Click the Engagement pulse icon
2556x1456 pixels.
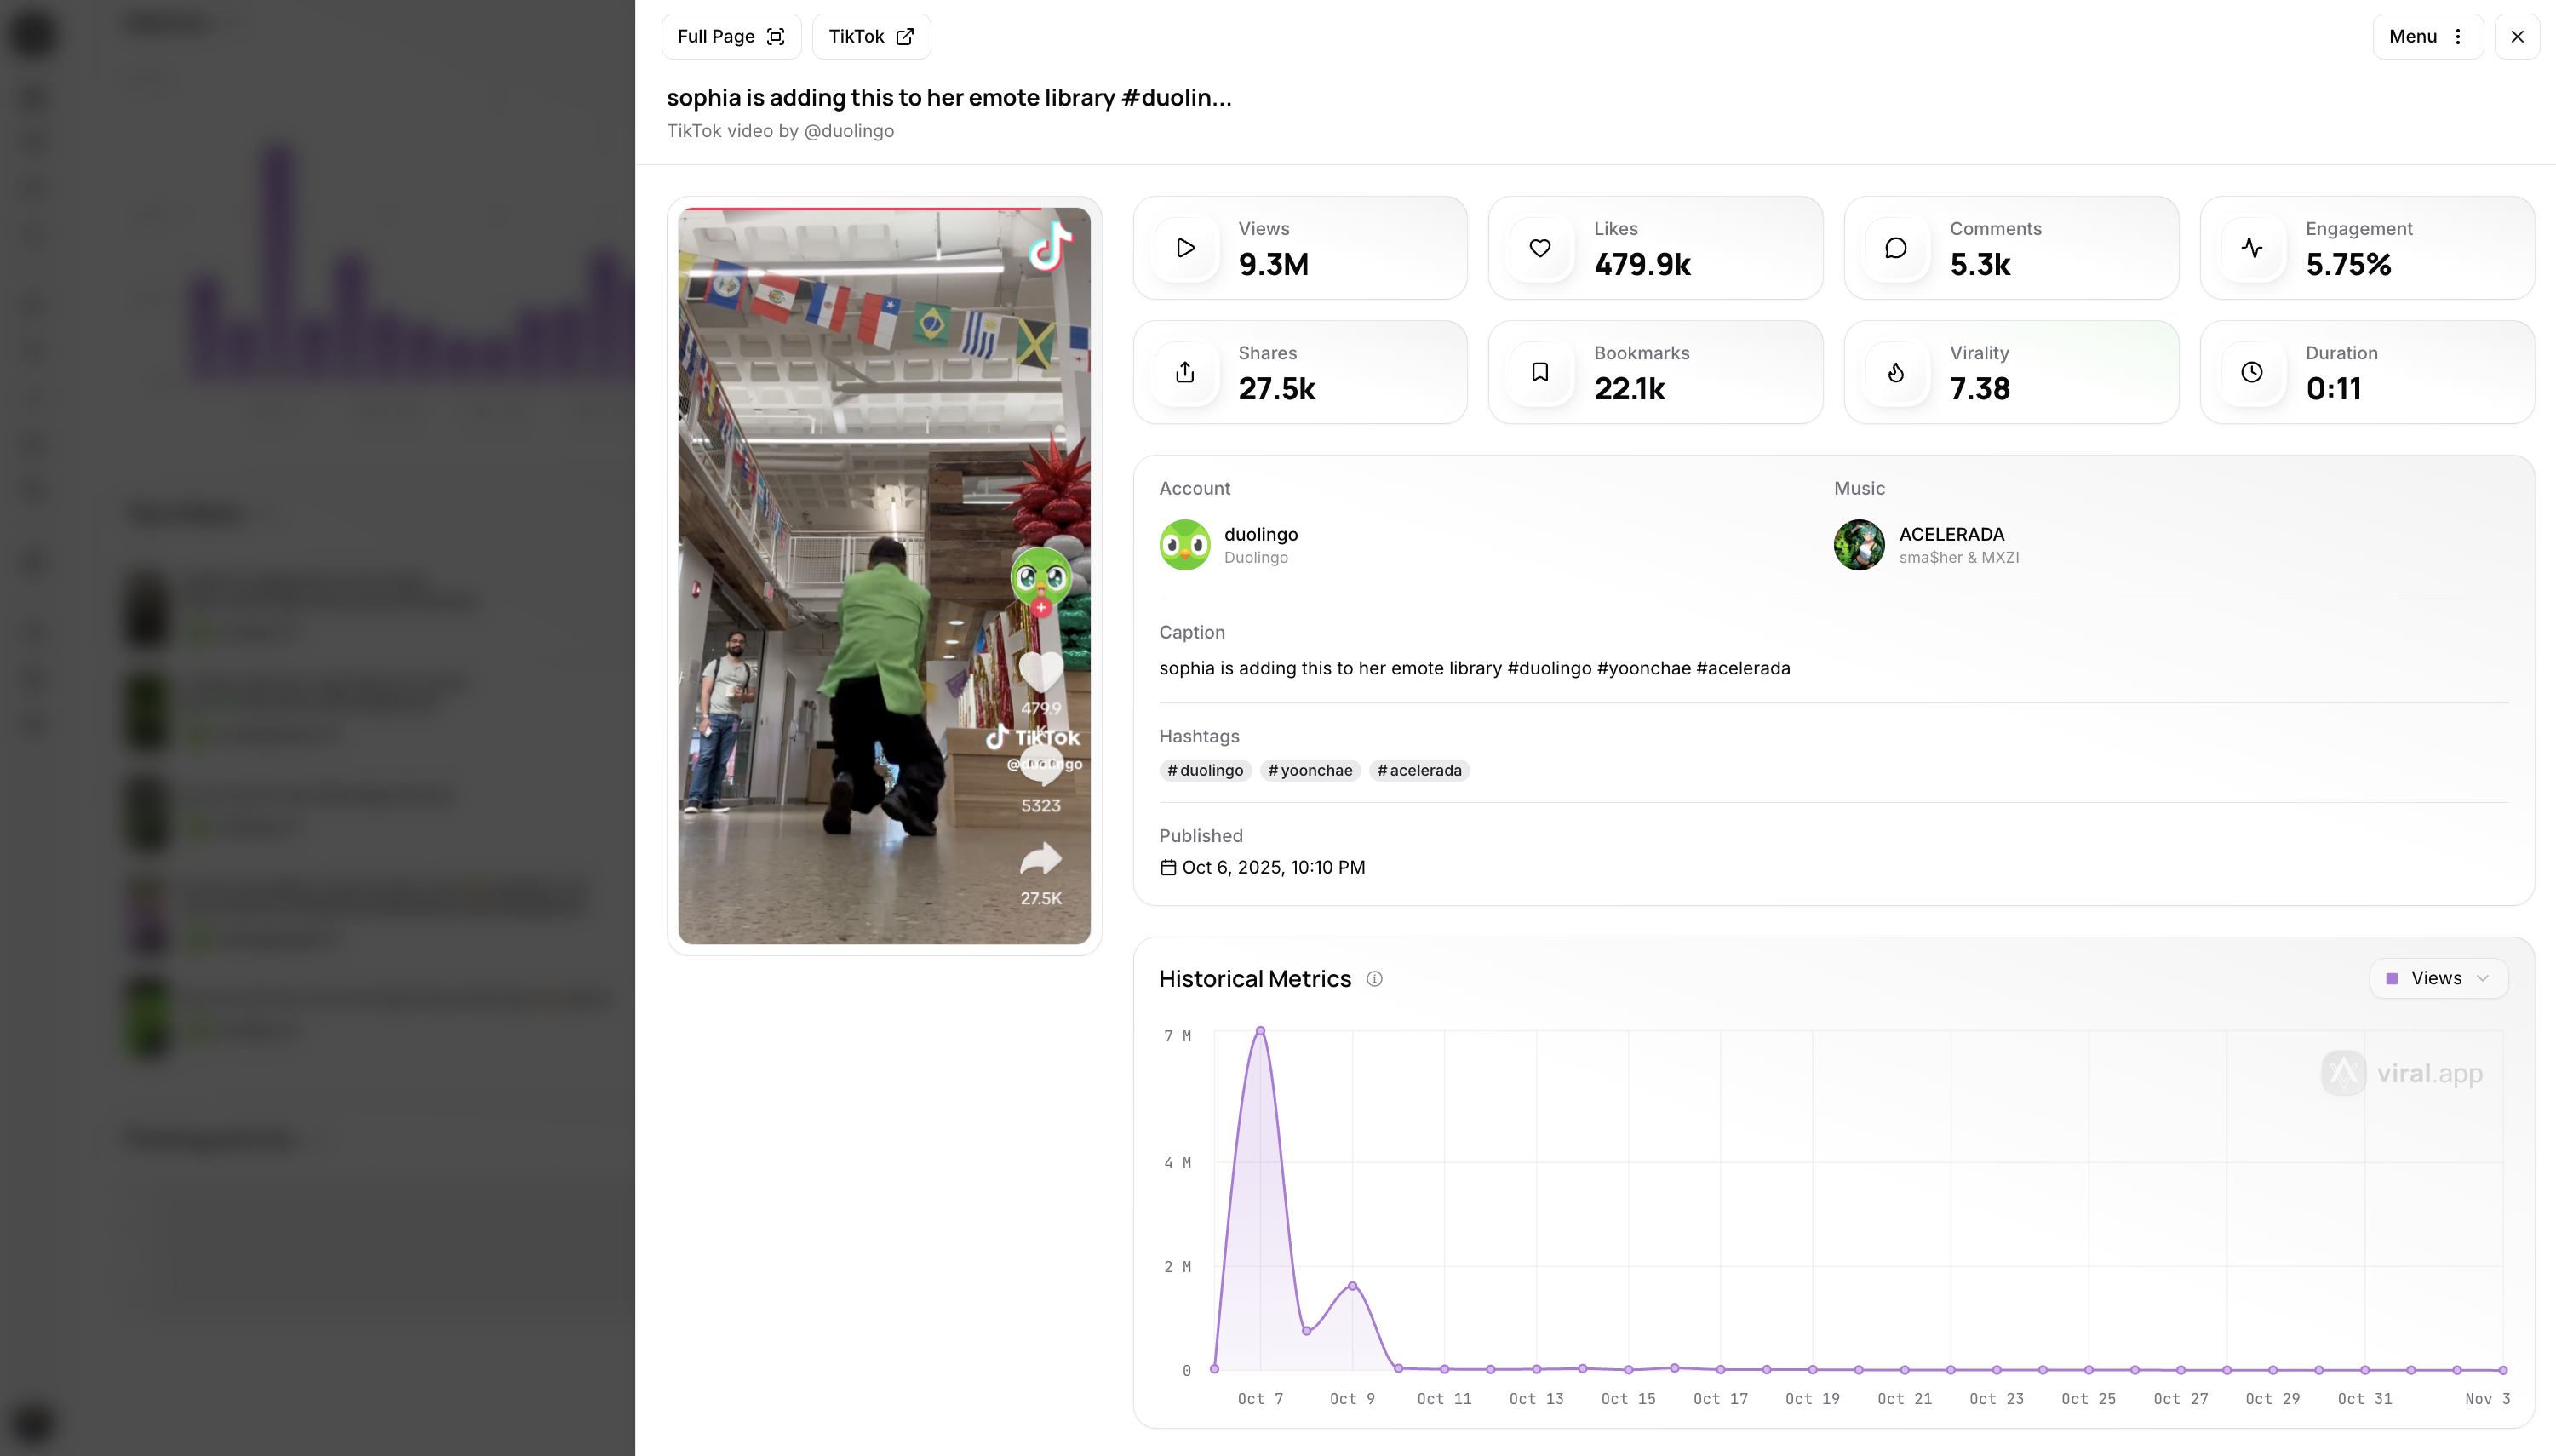point(2252,248)
